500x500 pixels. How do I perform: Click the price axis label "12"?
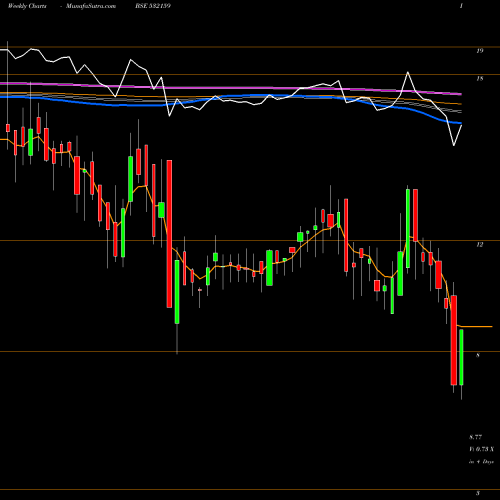[x=479, y=245]
